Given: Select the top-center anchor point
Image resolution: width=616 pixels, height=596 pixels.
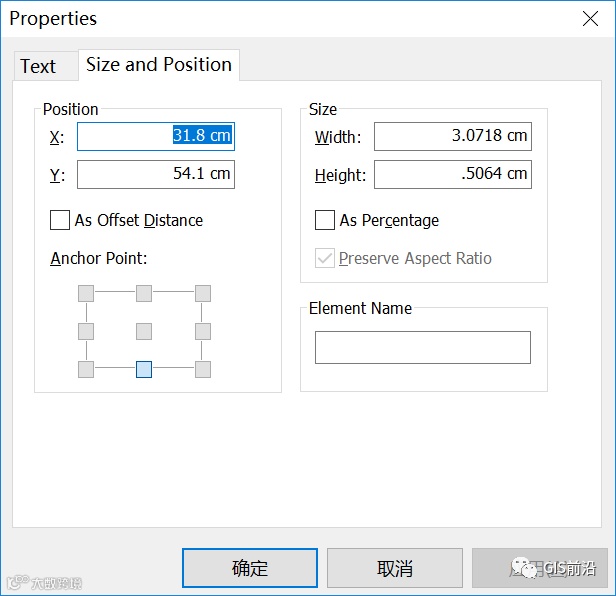Looking at the screenshot, I should coord(144,293).
